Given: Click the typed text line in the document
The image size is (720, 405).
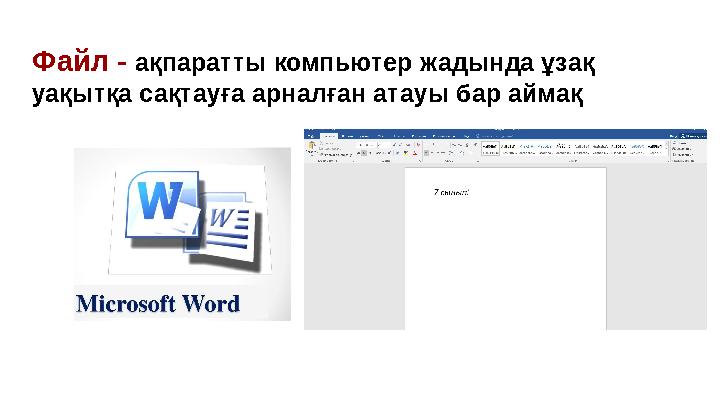Looking at the screenshot, I should click(x=451, y=192).
